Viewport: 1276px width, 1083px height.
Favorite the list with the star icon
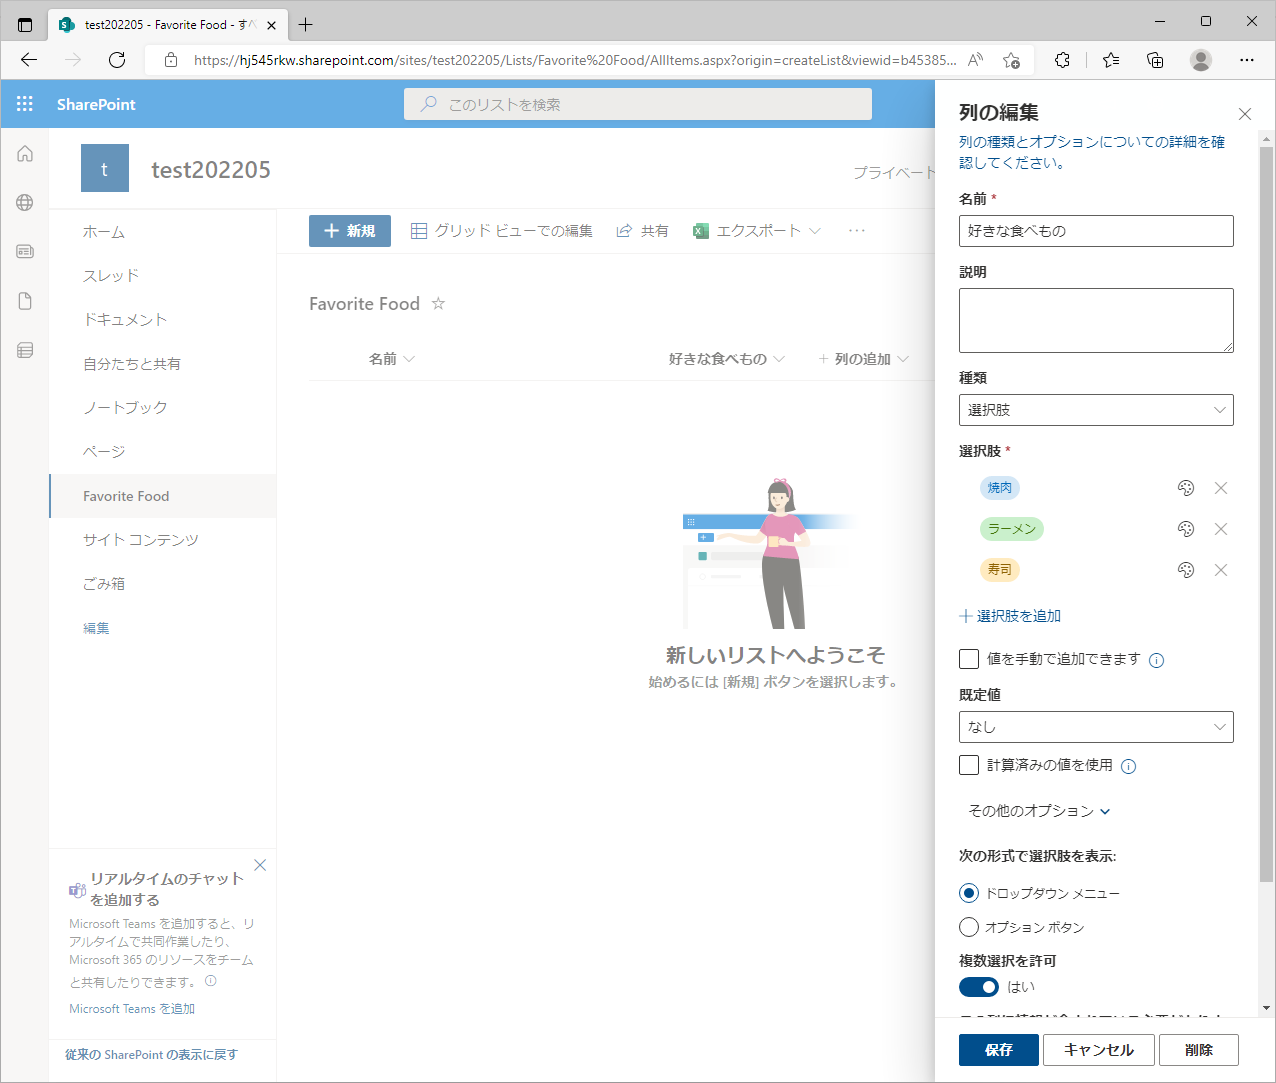point(438,303)
